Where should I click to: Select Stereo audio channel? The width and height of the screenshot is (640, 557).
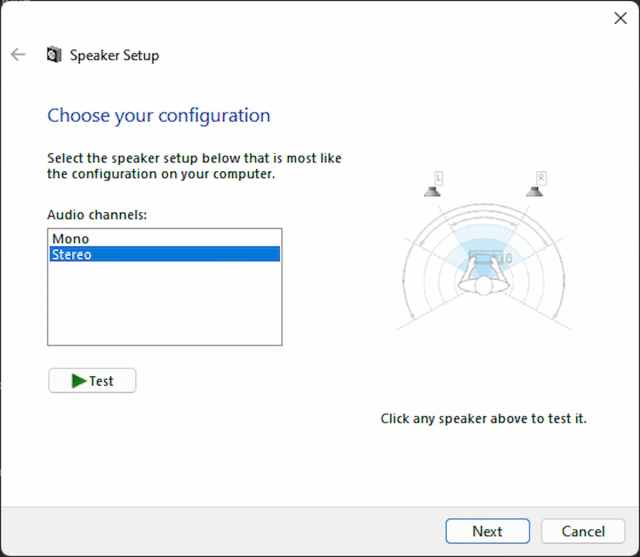point(72,255)
